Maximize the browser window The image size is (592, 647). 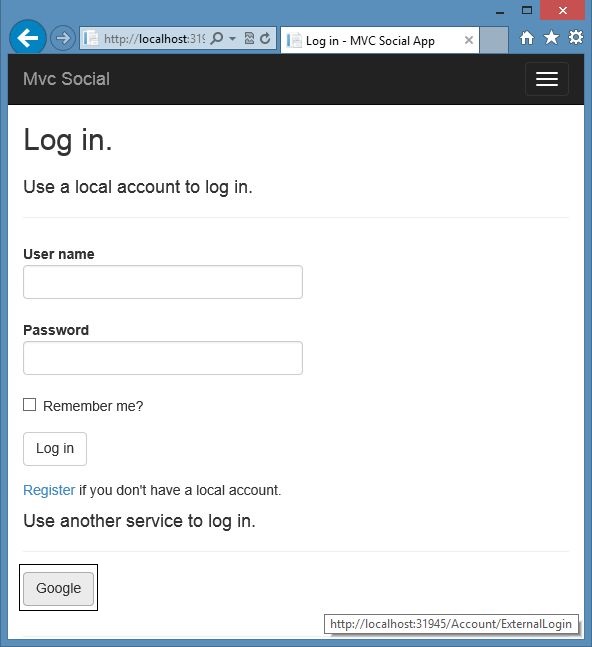[x=527, y=10]
